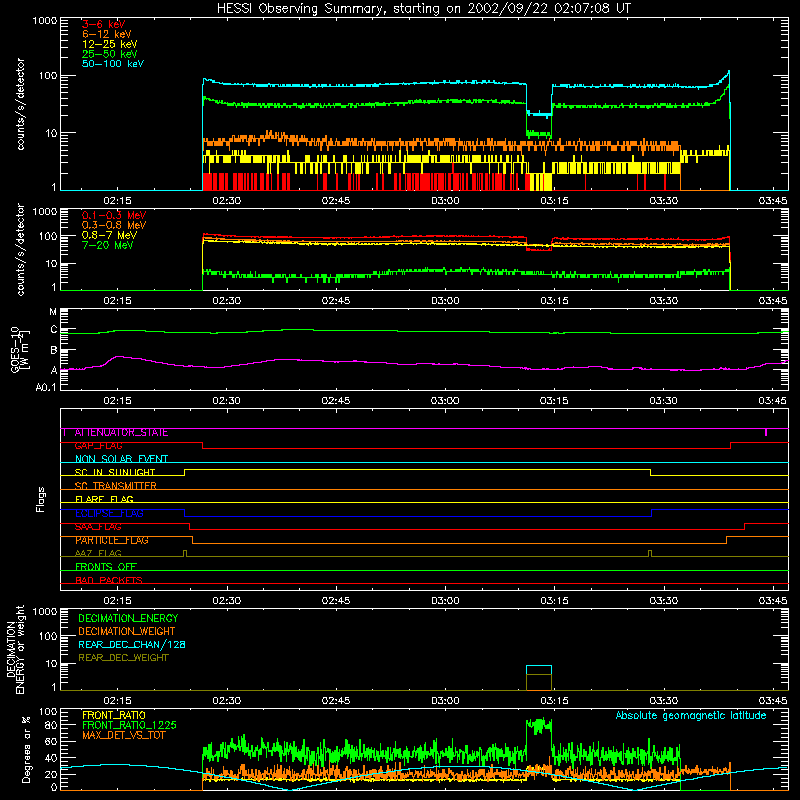Click the FLARE_FLAG label
The image size is (800, 800).
click(x=104, y=499)
